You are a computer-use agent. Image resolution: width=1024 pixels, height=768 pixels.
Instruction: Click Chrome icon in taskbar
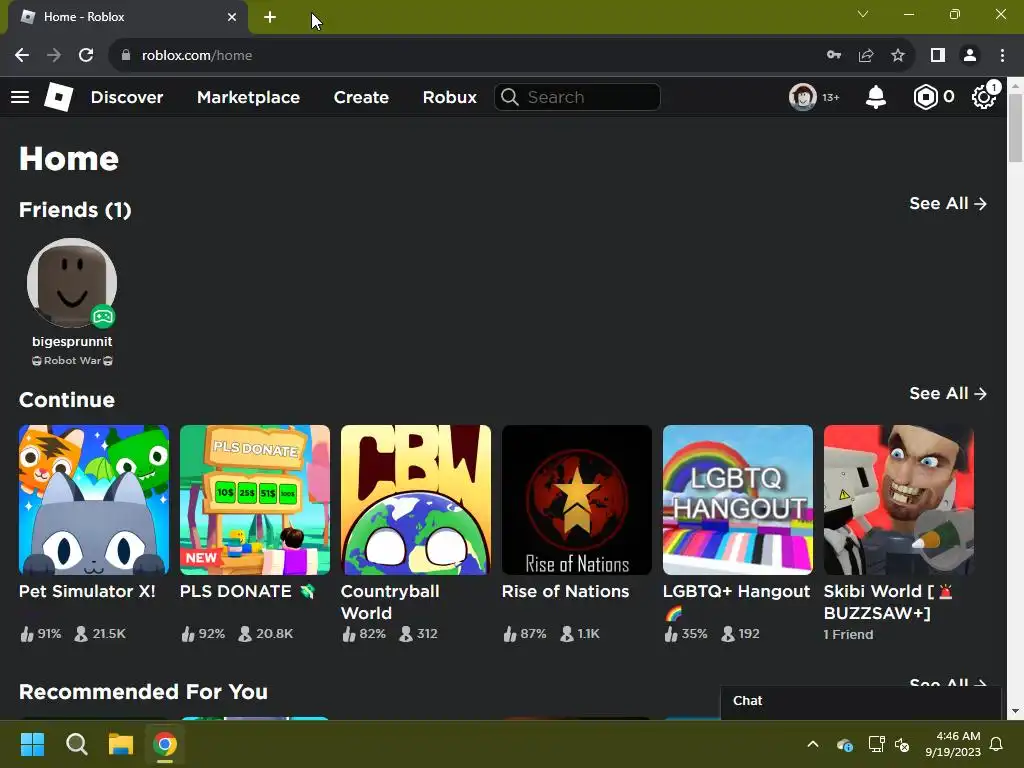[x=165, y=744]
